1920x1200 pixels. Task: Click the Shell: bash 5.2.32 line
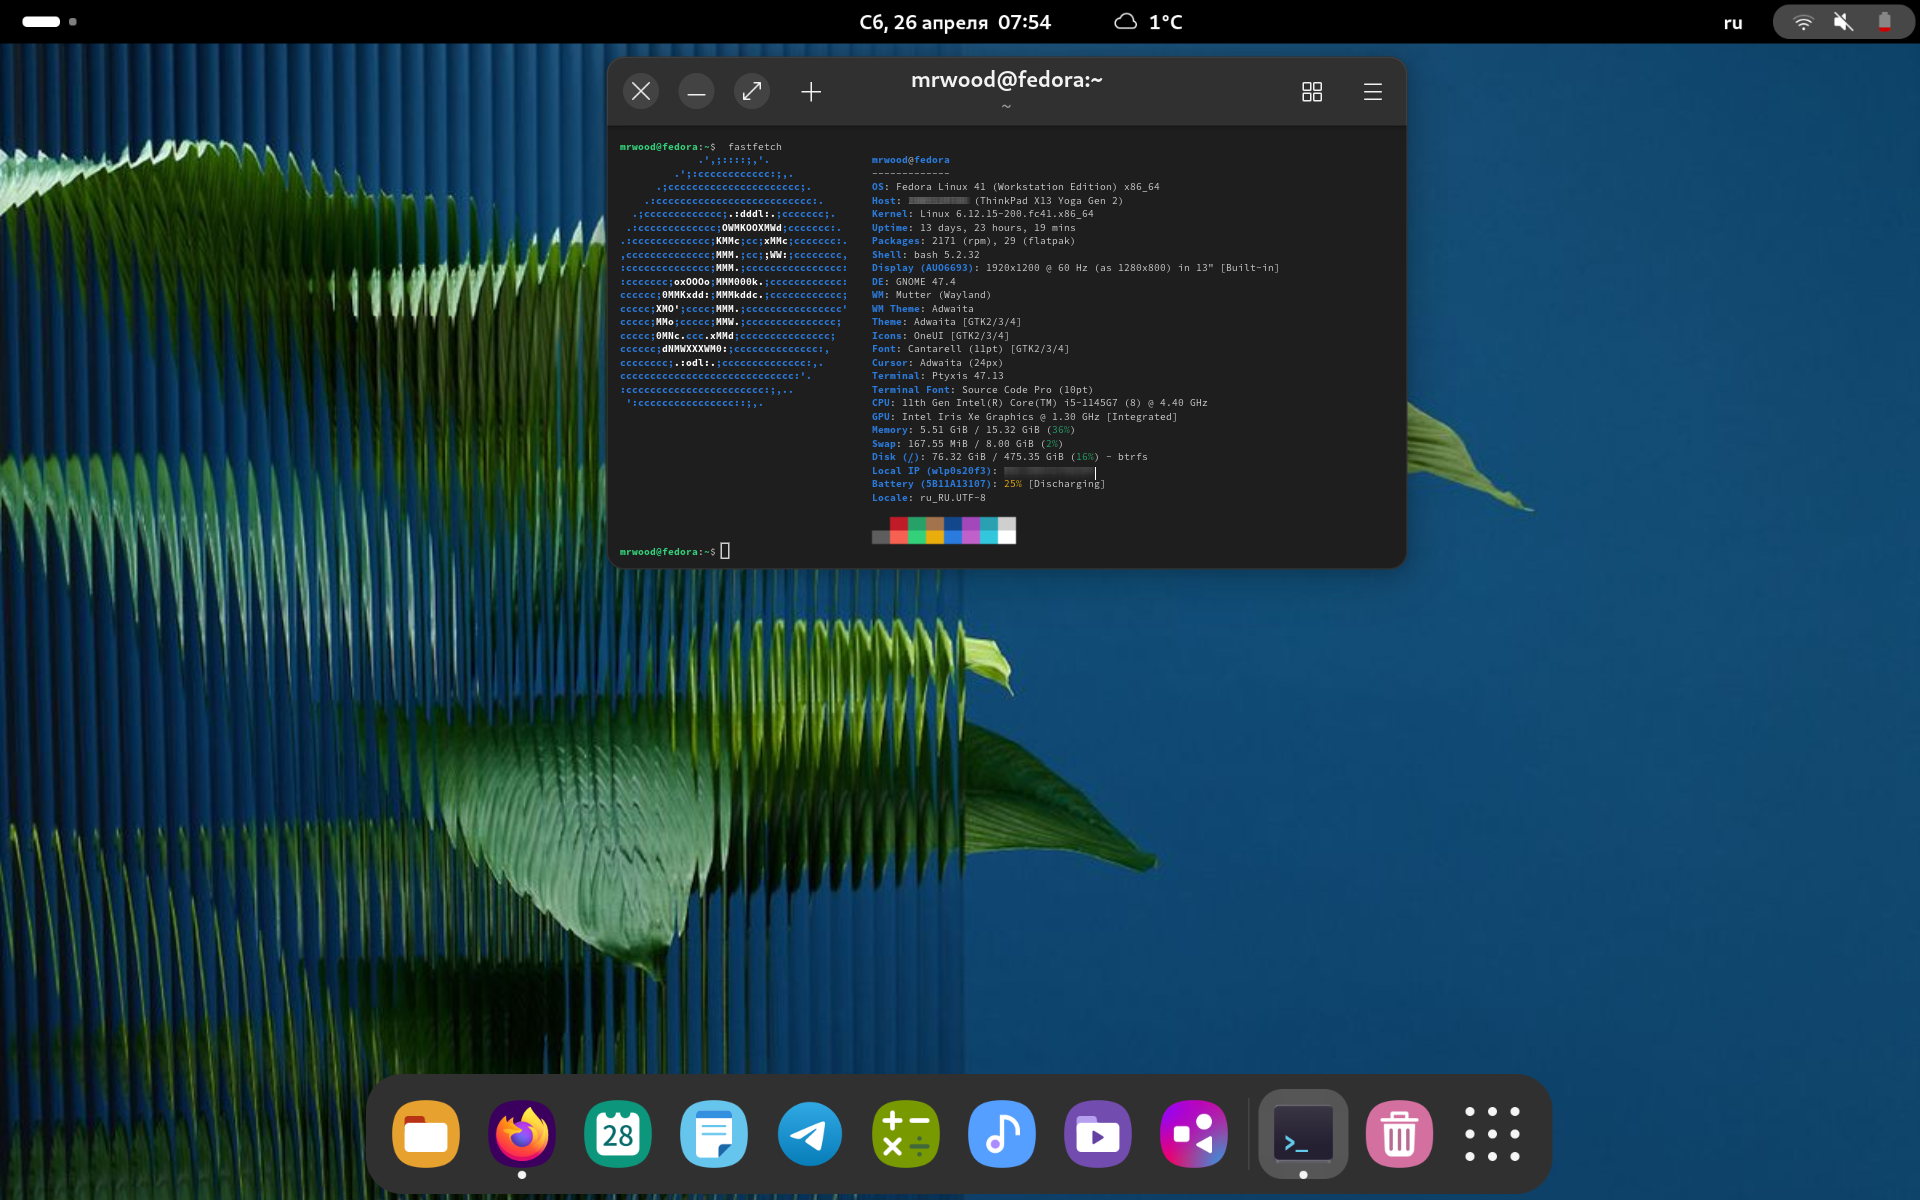[925, 255]
